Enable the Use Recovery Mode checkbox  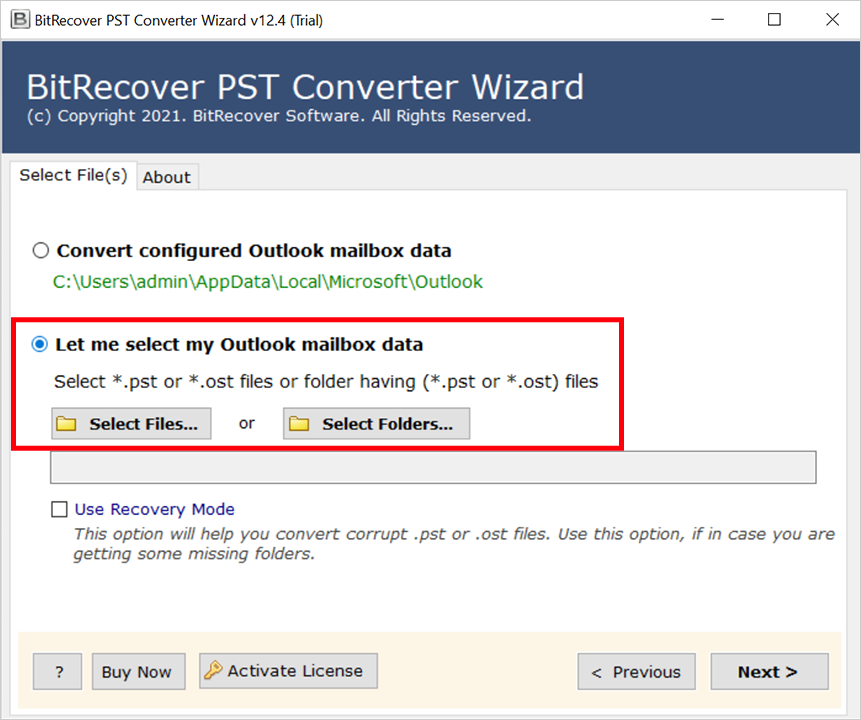point(60,510)
